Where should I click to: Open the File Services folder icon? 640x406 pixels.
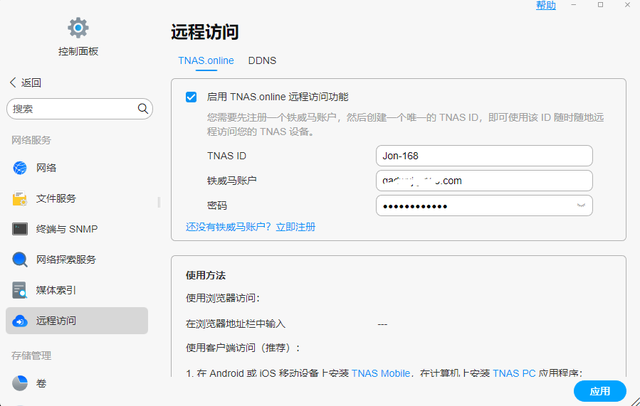tap(20, 198)
